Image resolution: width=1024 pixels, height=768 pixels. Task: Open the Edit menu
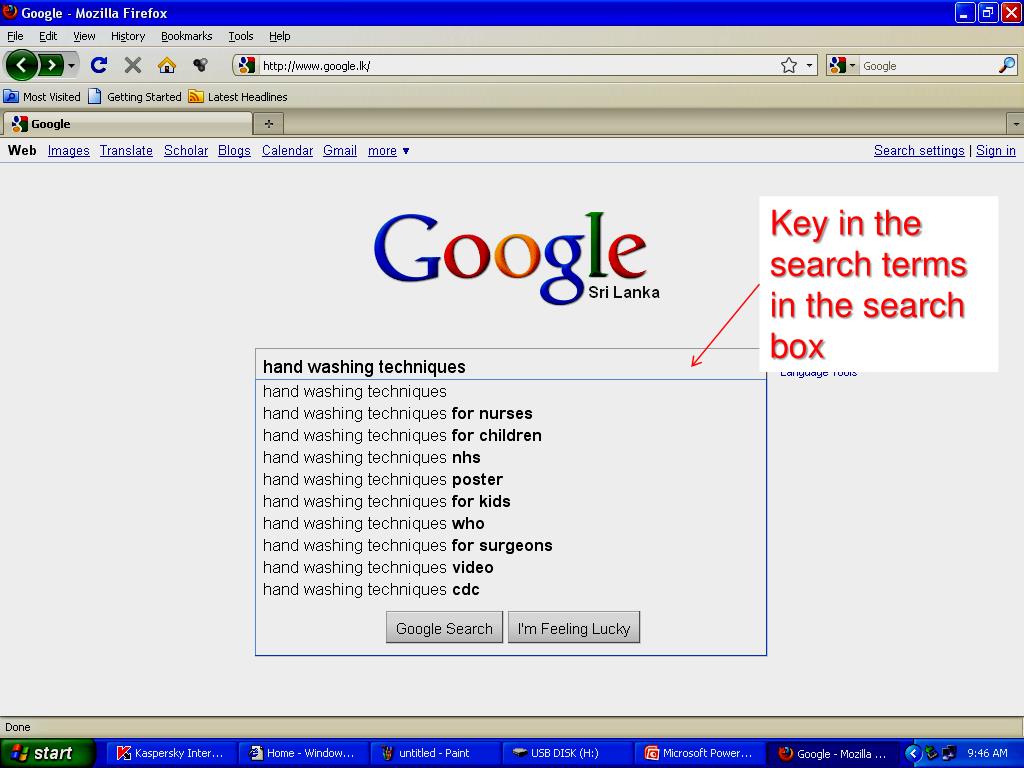[x=48, y=36]
